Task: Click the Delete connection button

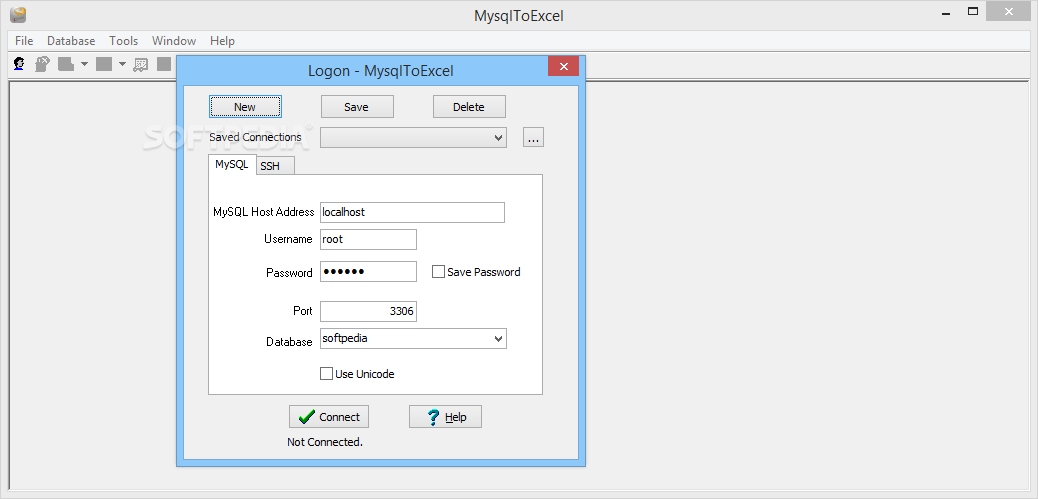Action: coord(469,107)
